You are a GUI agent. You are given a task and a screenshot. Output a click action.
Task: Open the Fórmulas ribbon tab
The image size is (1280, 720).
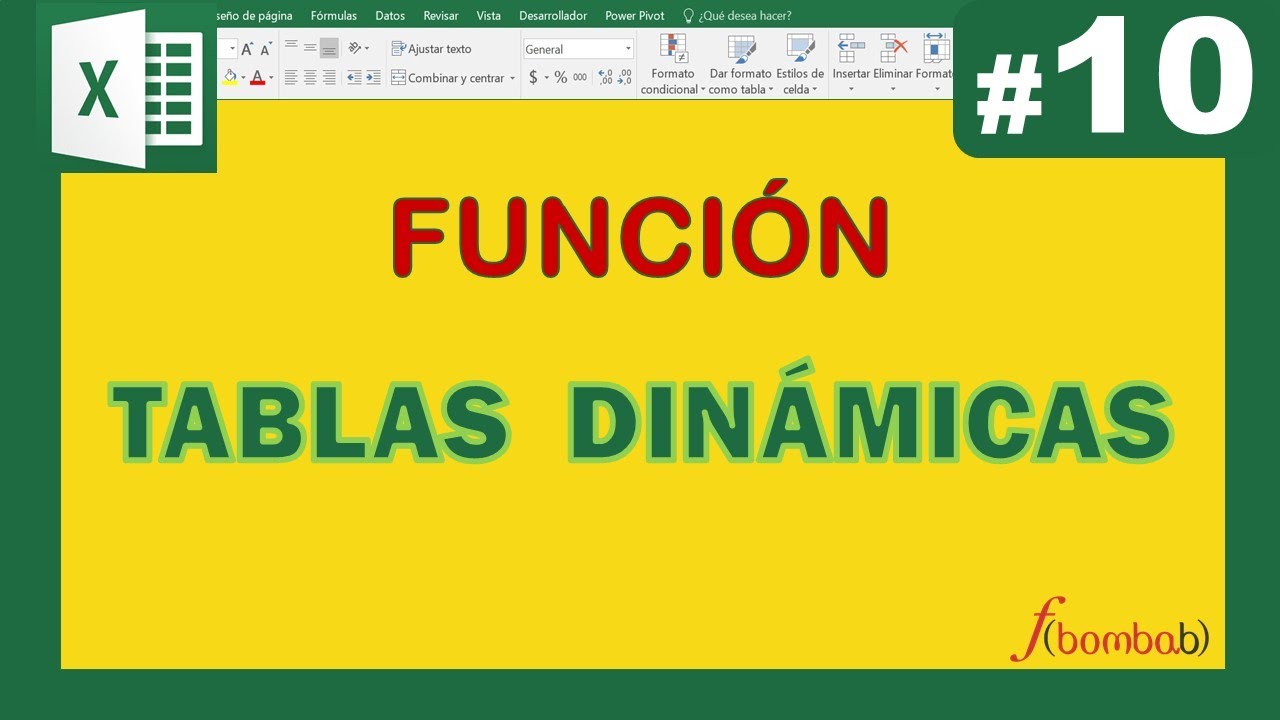[333, 16]
